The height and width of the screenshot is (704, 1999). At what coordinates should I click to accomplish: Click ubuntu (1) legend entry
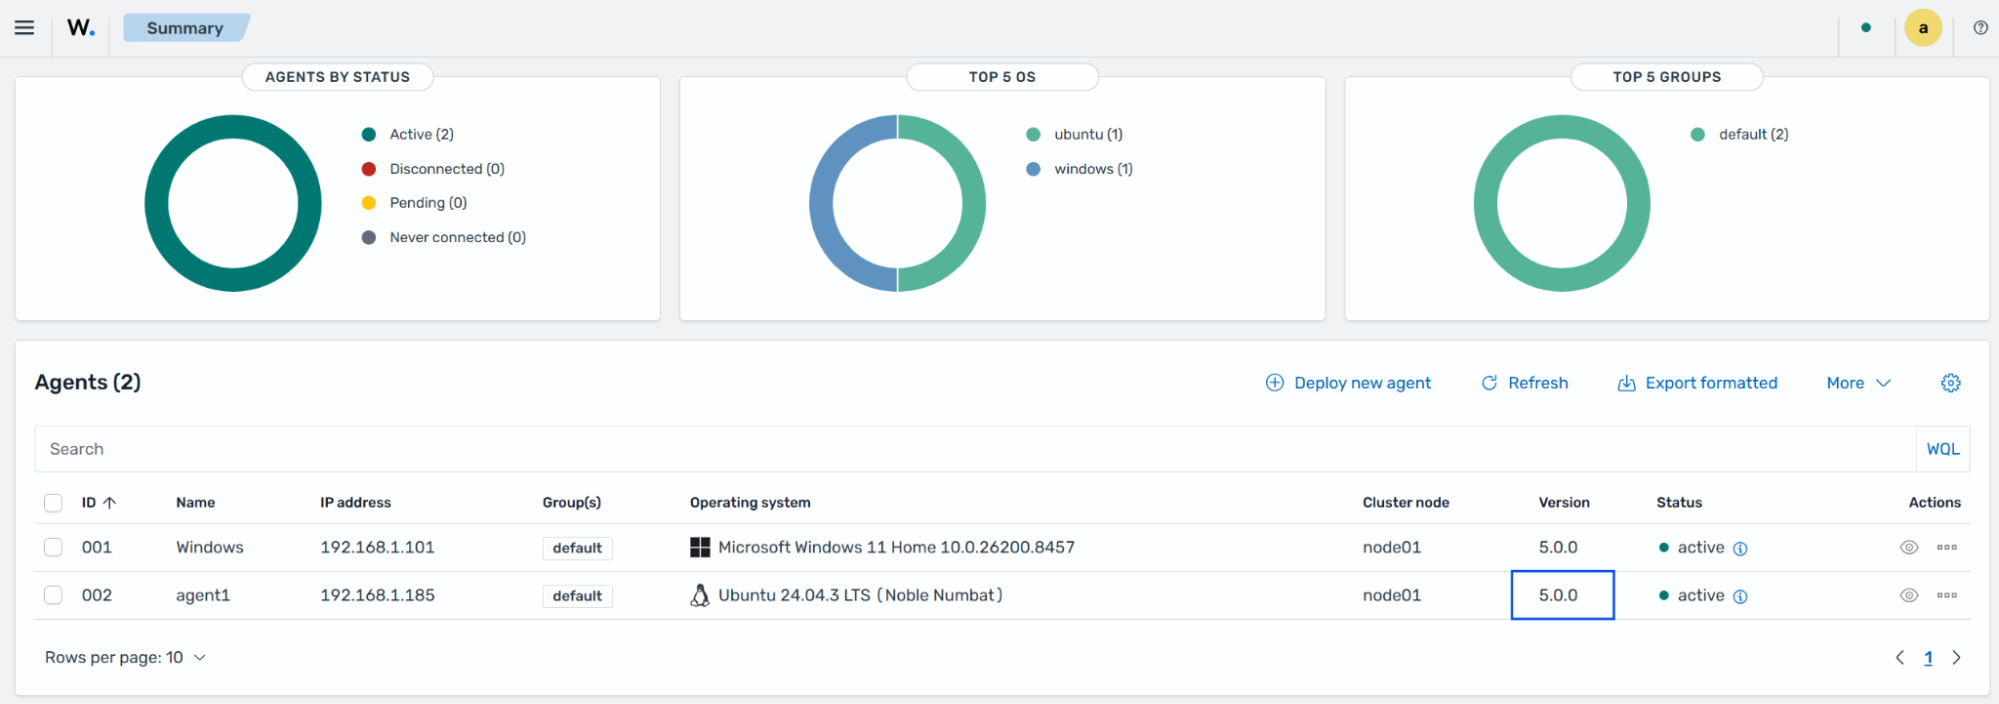(x=1075, y=134)
